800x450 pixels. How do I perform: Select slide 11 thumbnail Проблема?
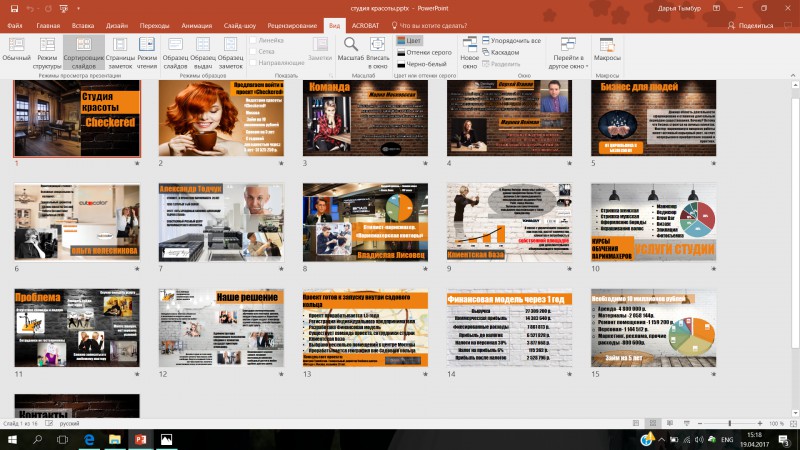tap(77, 328)
